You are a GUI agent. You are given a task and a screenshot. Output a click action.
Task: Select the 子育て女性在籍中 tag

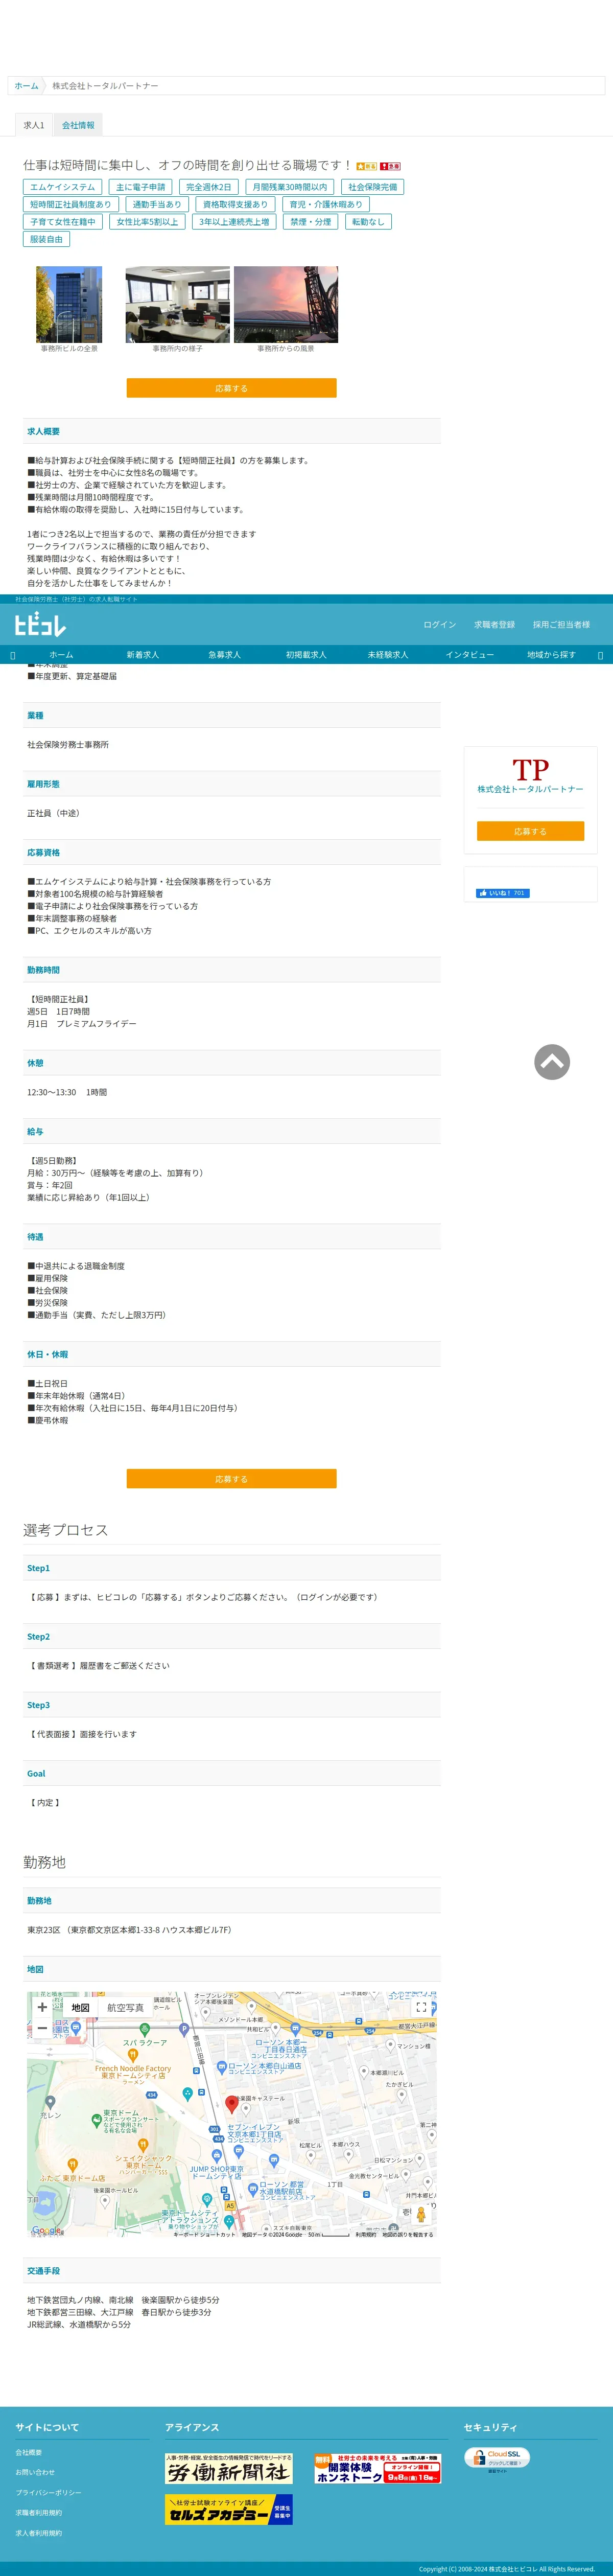[x=62, y=222]
